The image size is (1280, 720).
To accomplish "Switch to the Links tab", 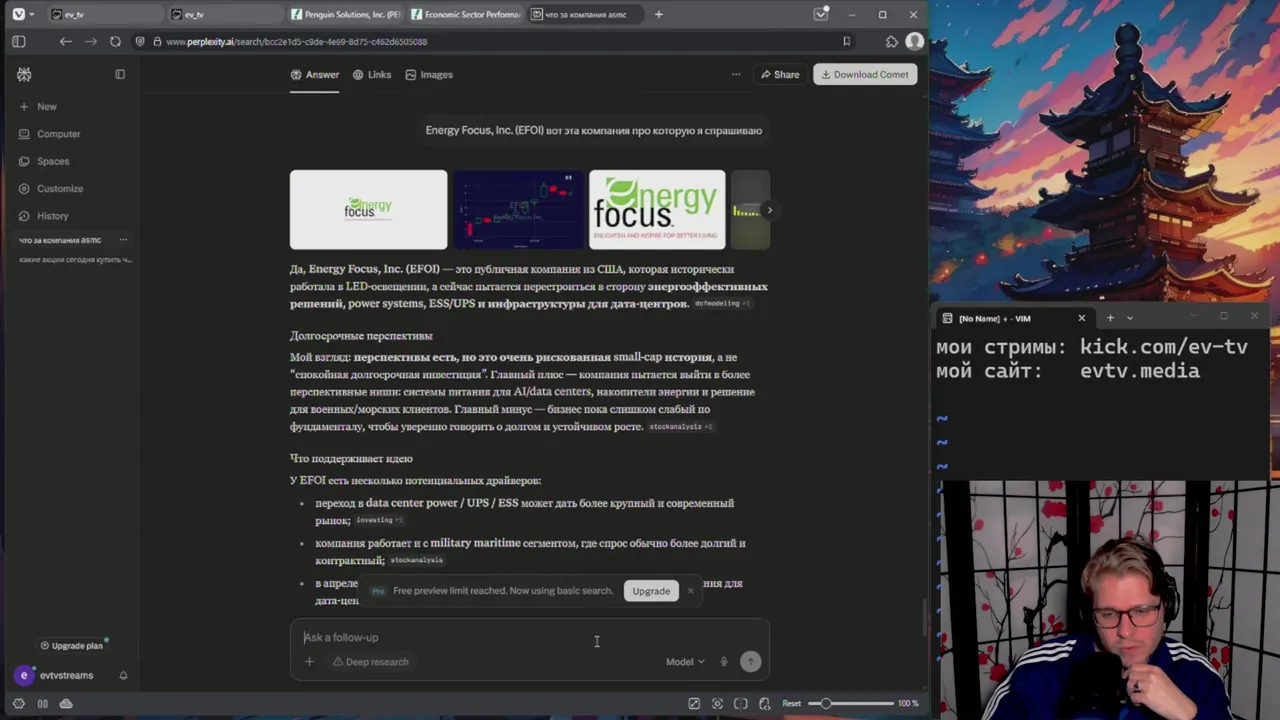I will 372,74.
